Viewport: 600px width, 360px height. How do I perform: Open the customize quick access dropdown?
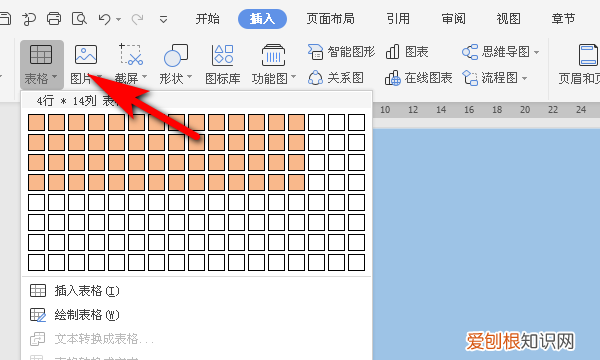coord(163,19)
